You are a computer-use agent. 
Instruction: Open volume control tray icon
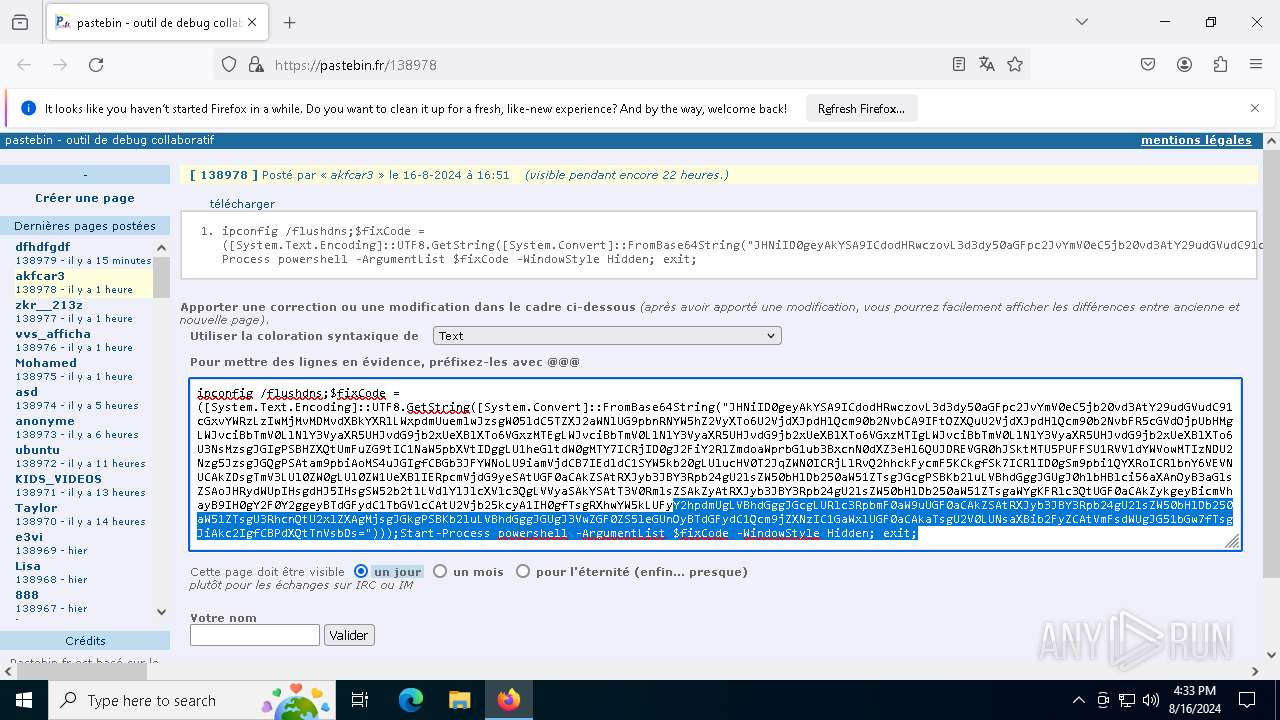tap(1151, 700)
